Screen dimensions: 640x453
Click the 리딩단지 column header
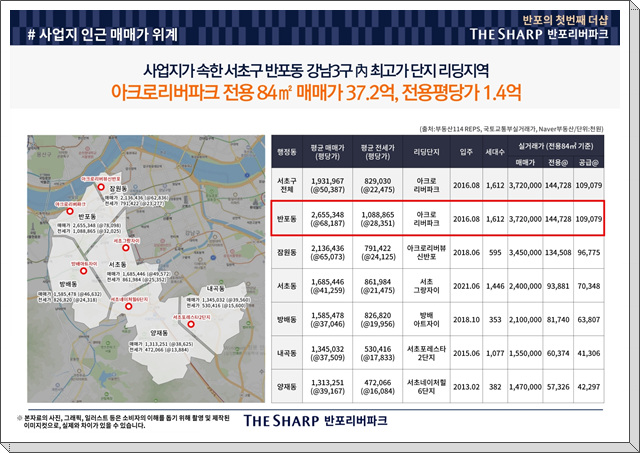click(x=427, y=152)
